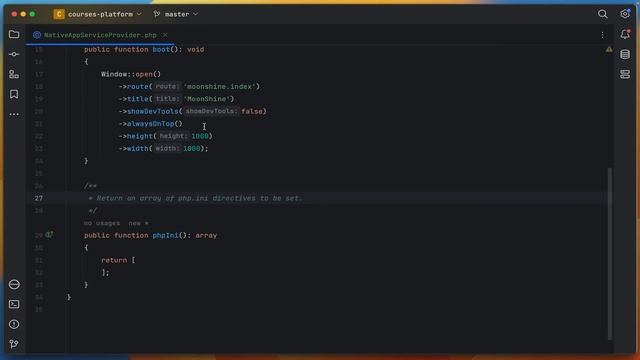Open the Terminal tool window
This screenshot has height=360, width=640.
pyautogui.click(x=14, y=304)
